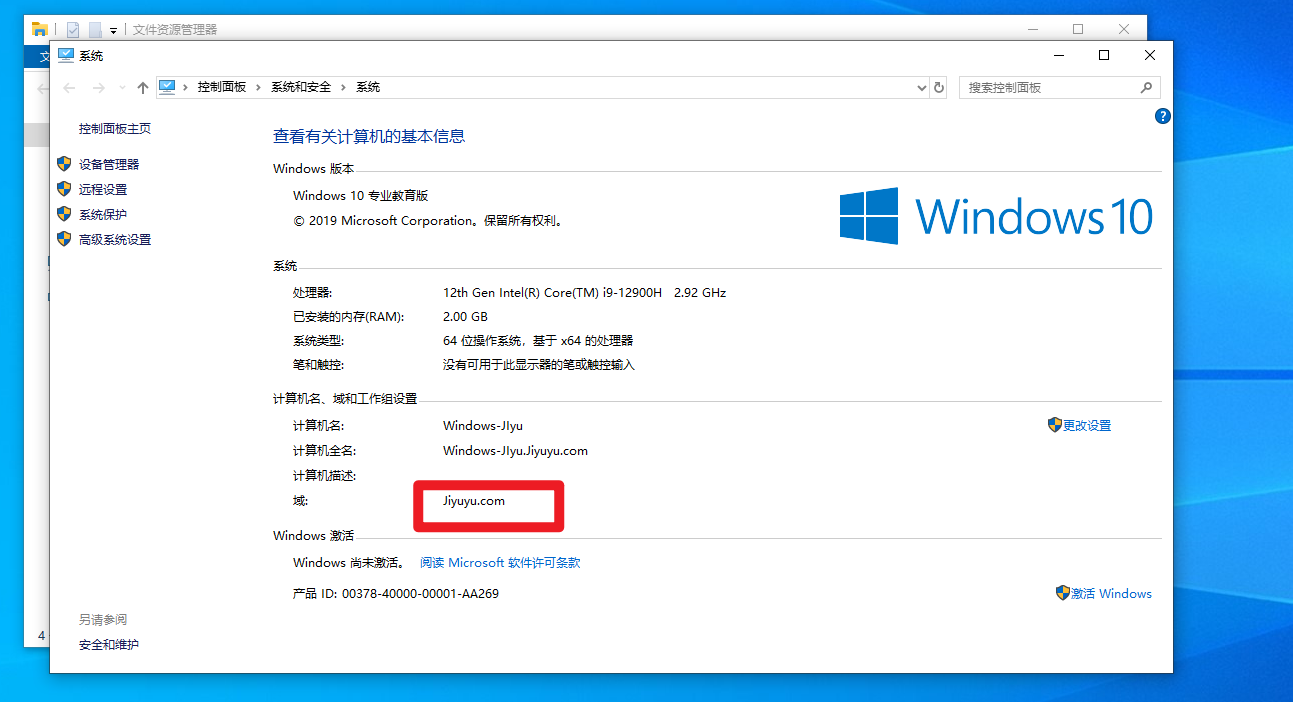This screenshot has height=702, width=1293.
Task: Click the domain value Jiyuyu.com
Action: (474, 500)
